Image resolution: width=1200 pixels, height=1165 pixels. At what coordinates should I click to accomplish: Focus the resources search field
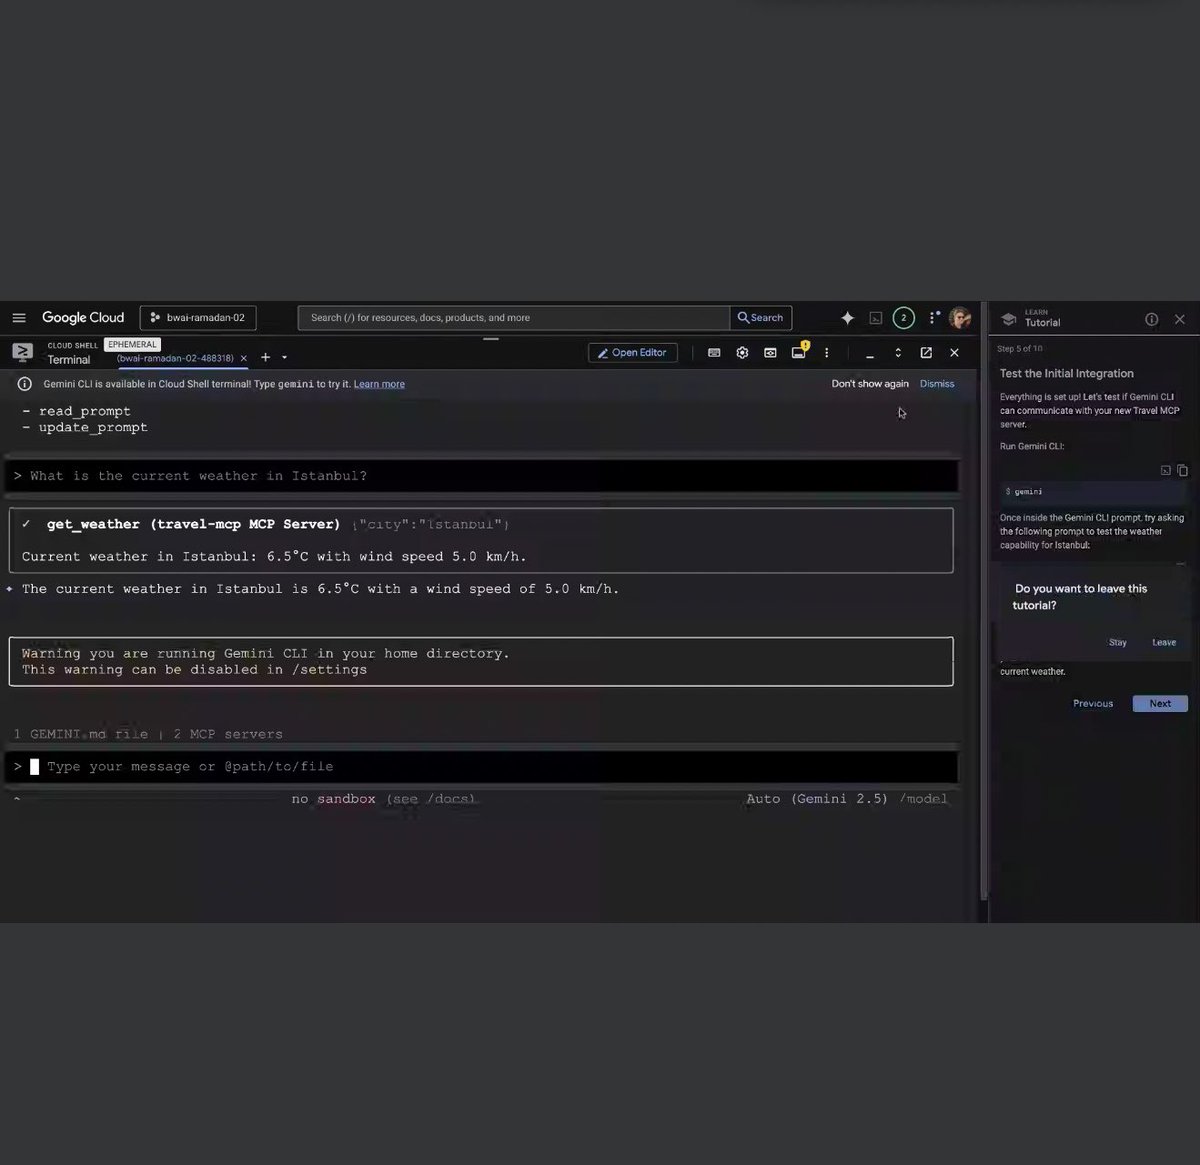(514, 318)
